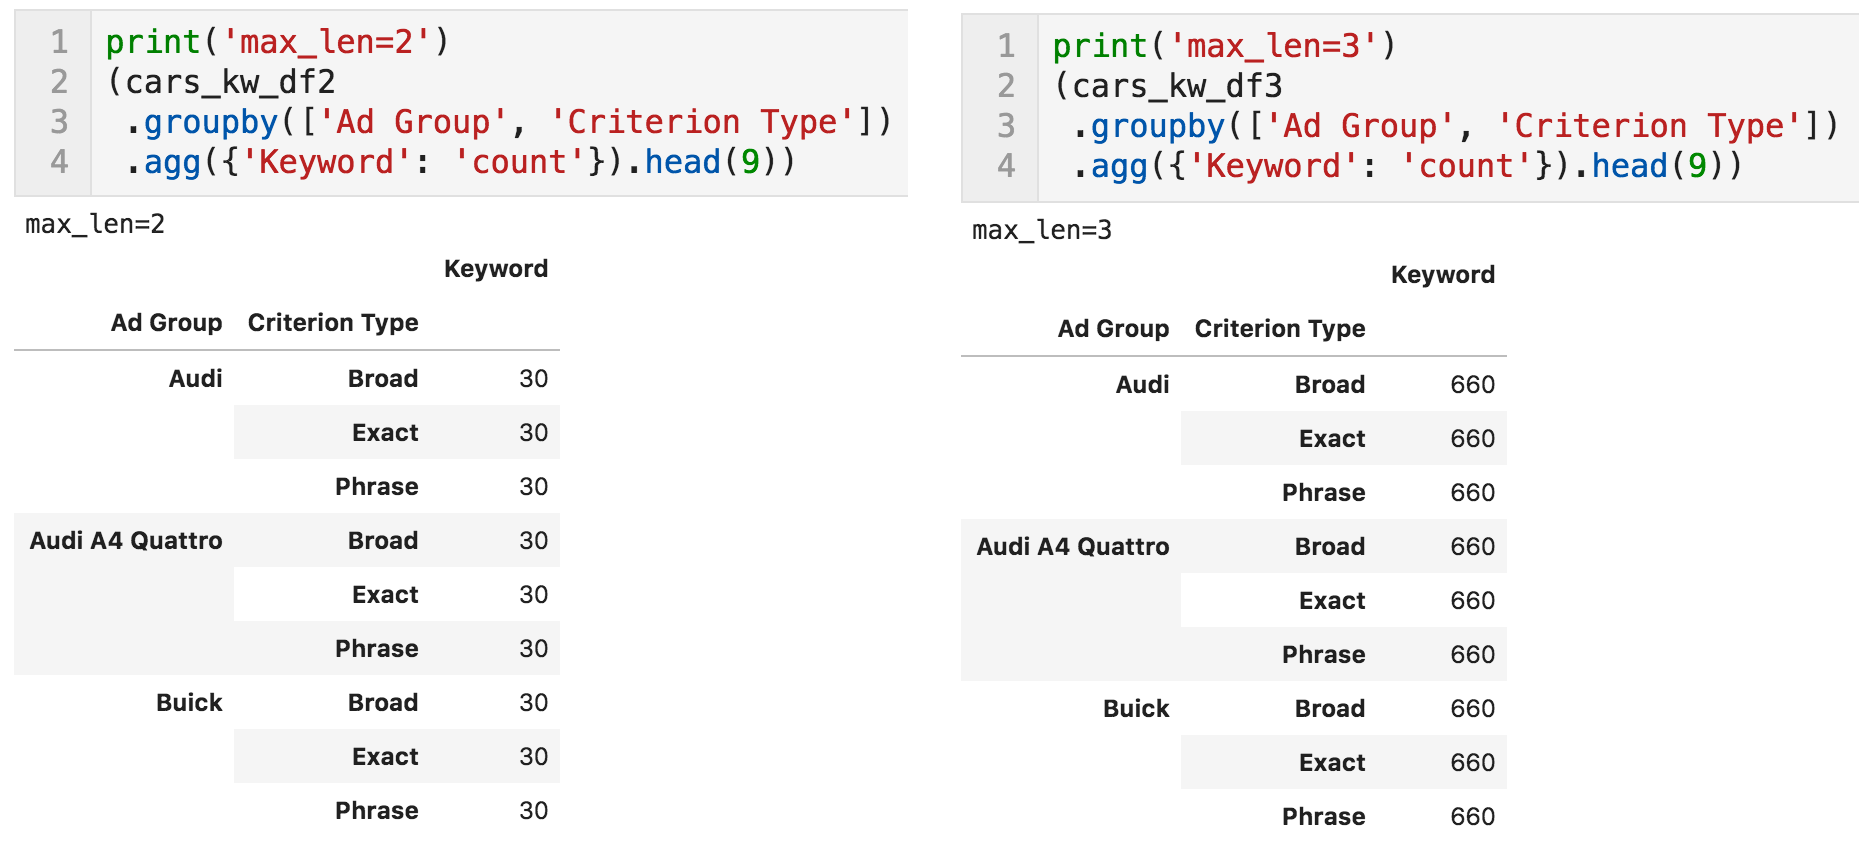This screenshot has height=852, width=1864.
Task: Click the 30 value for Audi A4 Quattro Exact
Action: pyautogui.click(x=533, y=595)
